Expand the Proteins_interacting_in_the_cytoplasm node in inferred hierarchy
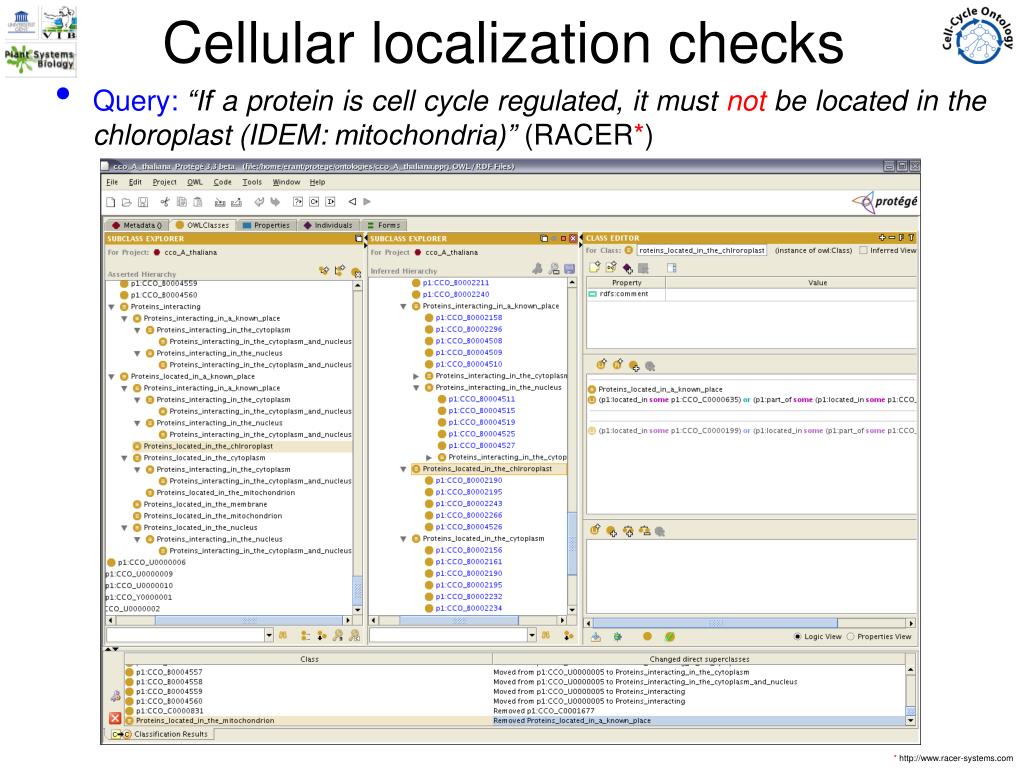 [x=417, y=376]
